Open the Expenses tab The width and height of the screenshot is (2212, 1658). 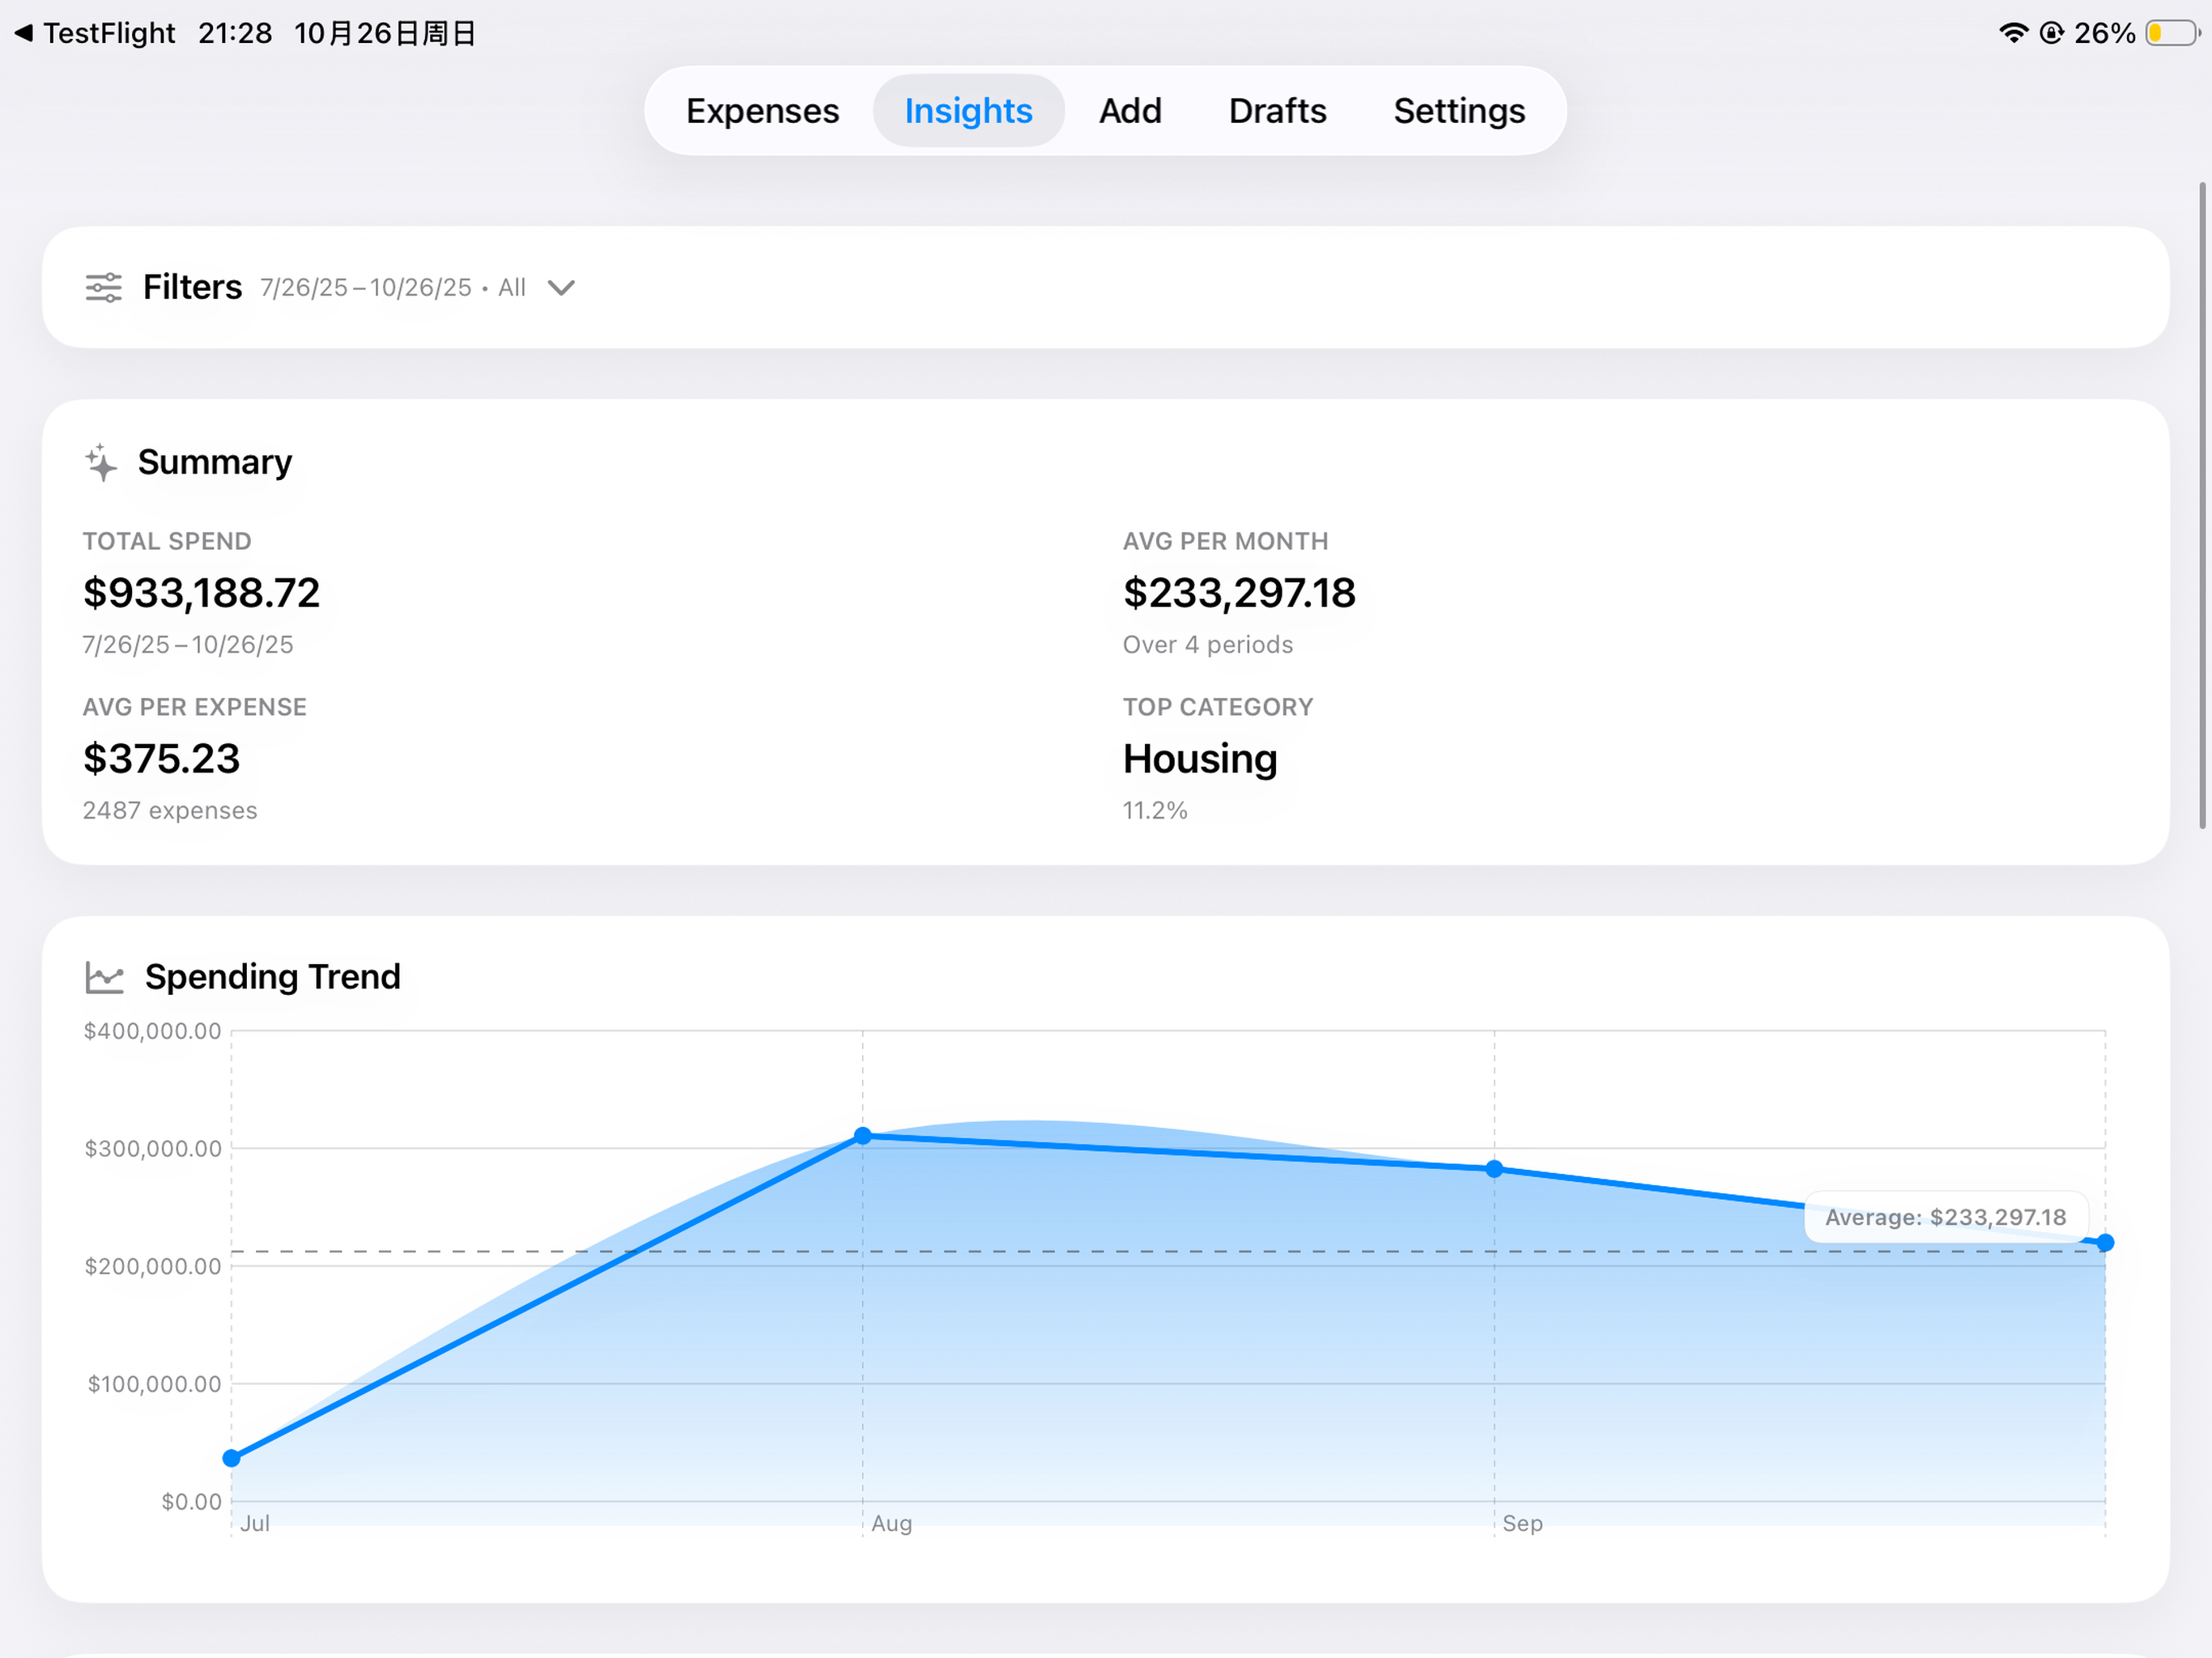(762, 111)
